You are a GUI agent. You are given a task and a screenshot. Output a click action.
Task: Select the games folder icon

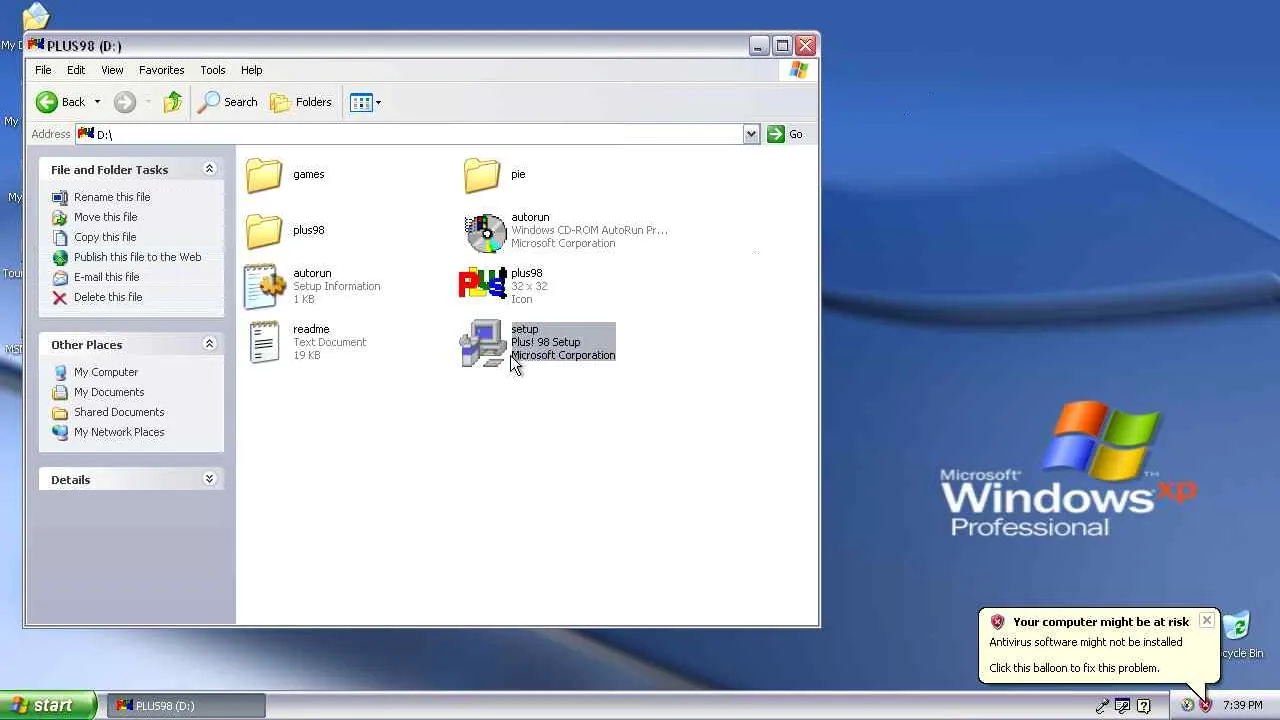tap(264, 175)
